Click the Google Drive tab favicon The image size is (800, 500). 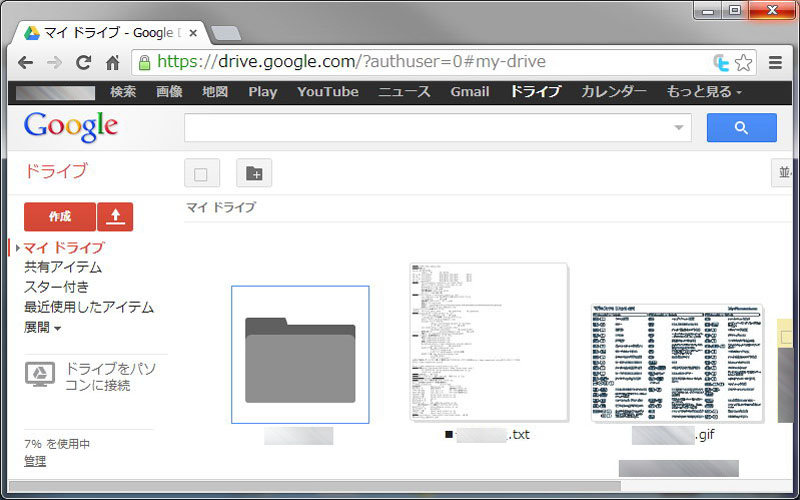tap(32, 33)
